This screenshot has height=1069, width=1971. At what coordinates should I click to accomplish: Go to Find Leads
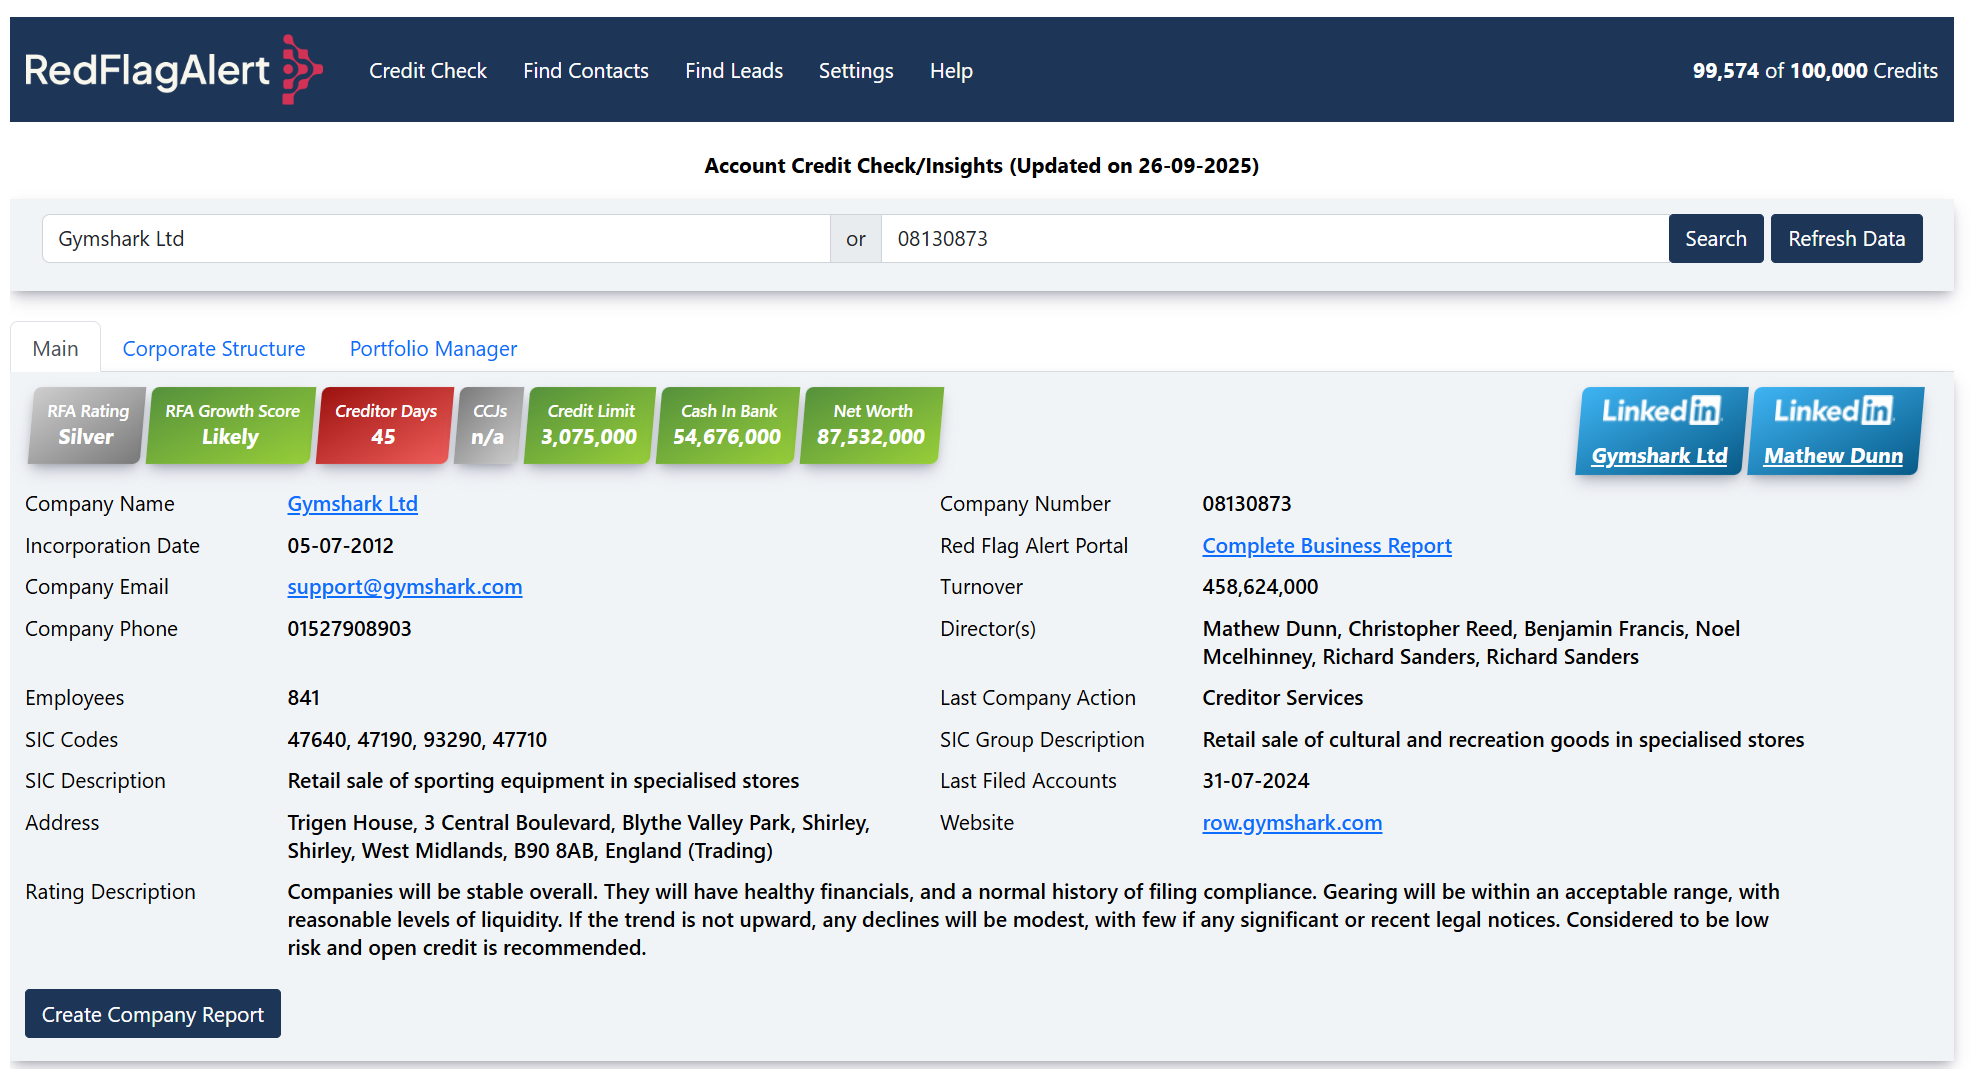734,71
